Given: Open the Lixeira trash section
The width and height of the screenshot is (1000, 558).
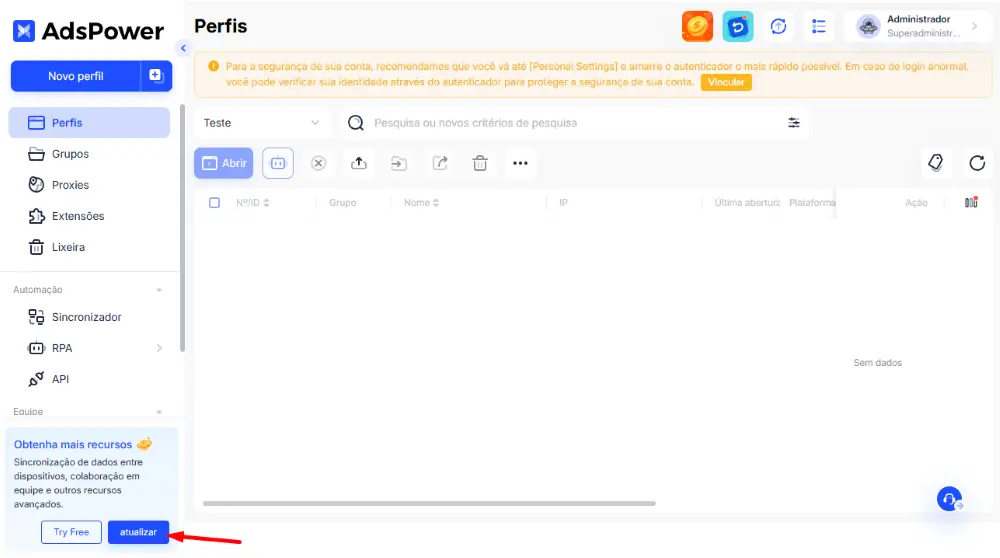Looking at the screenshot, I should click(x=89, y=247).
